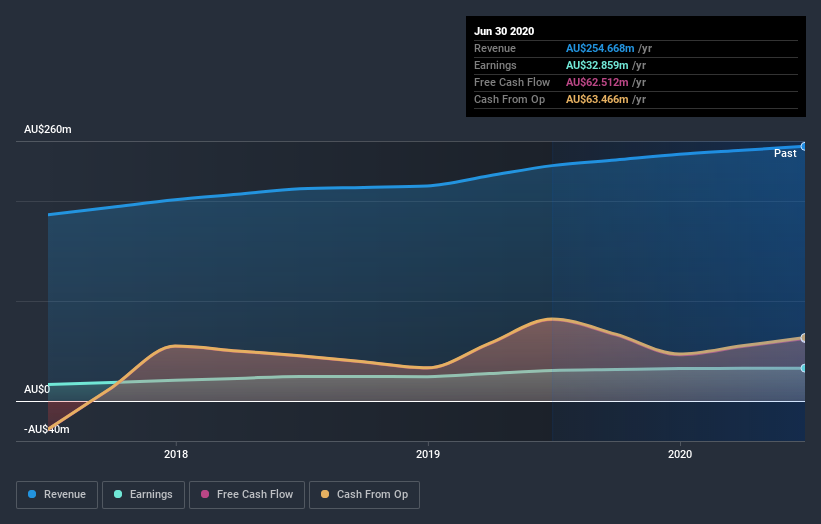Click the Cash From Op value AU$63.466m
Viewport: 821px width, 524px height.
click(597, 99)
